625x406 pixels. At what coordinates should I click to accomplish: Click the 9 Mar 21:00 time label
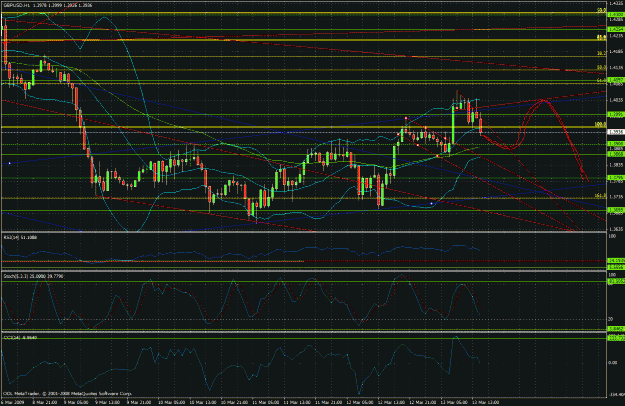point(139,402)
